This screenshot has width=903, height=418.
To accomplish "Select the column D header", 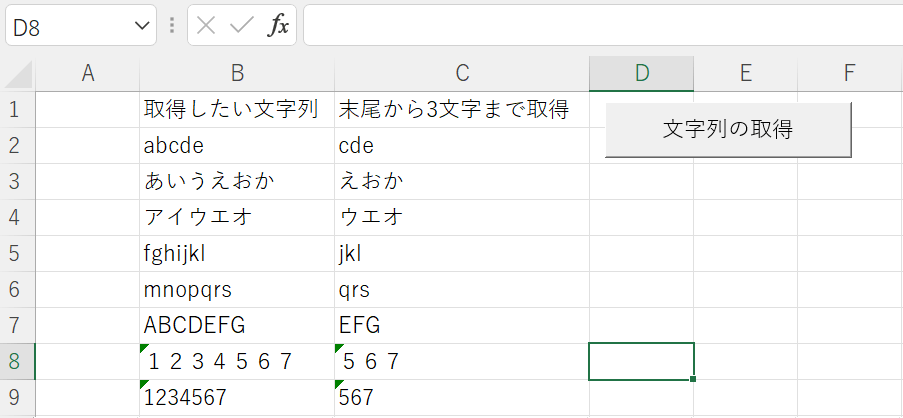I will tap(641, 73).
